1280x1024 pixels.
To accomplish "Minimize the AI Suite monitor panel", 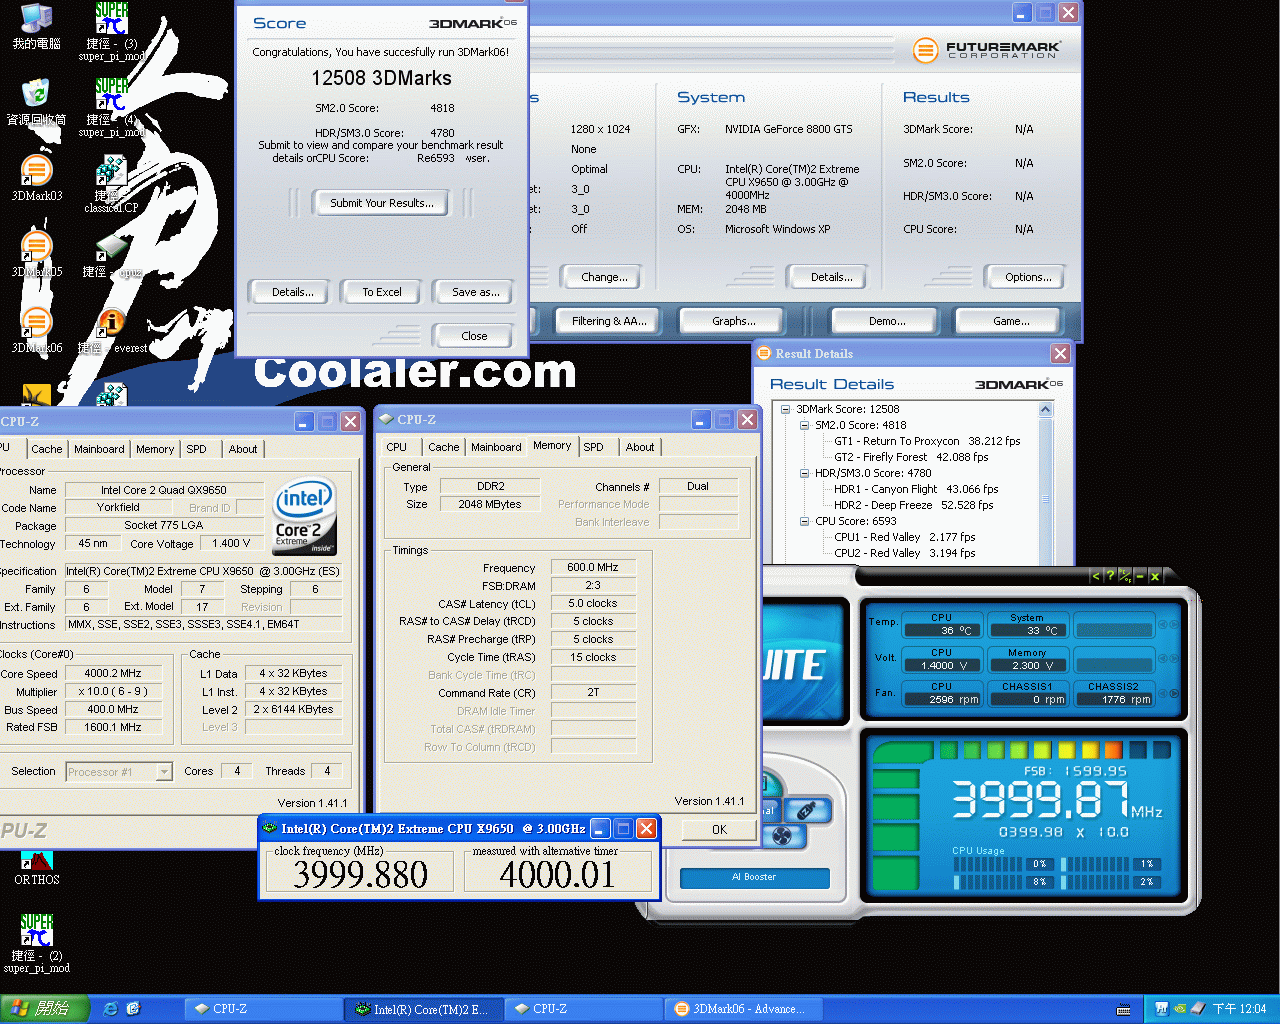I will point(1140,576).
